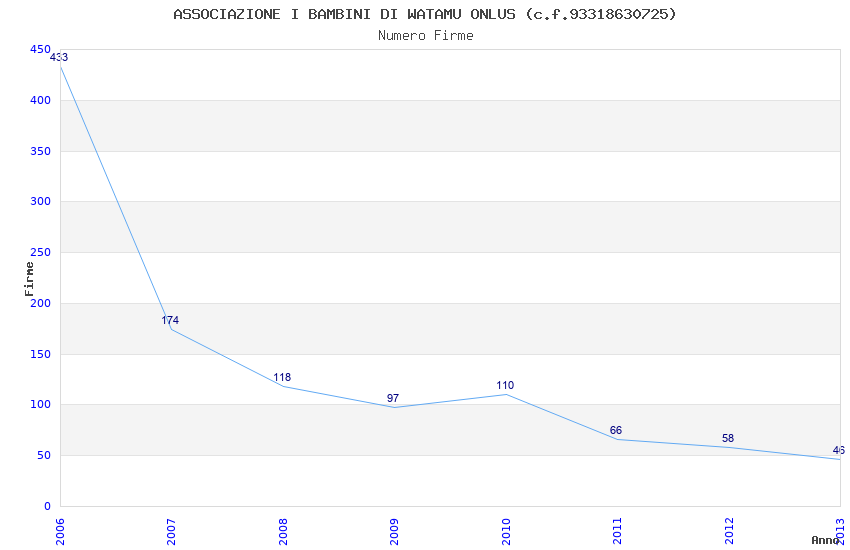The image size is (850, 550).
Task: Click the y-axis value 400
Action: click(x=40, y=100)
